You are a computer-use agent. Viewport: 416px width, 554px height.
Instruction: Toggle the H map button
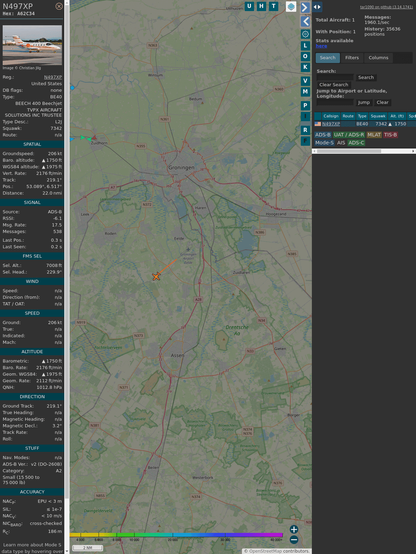coord(261,6)
